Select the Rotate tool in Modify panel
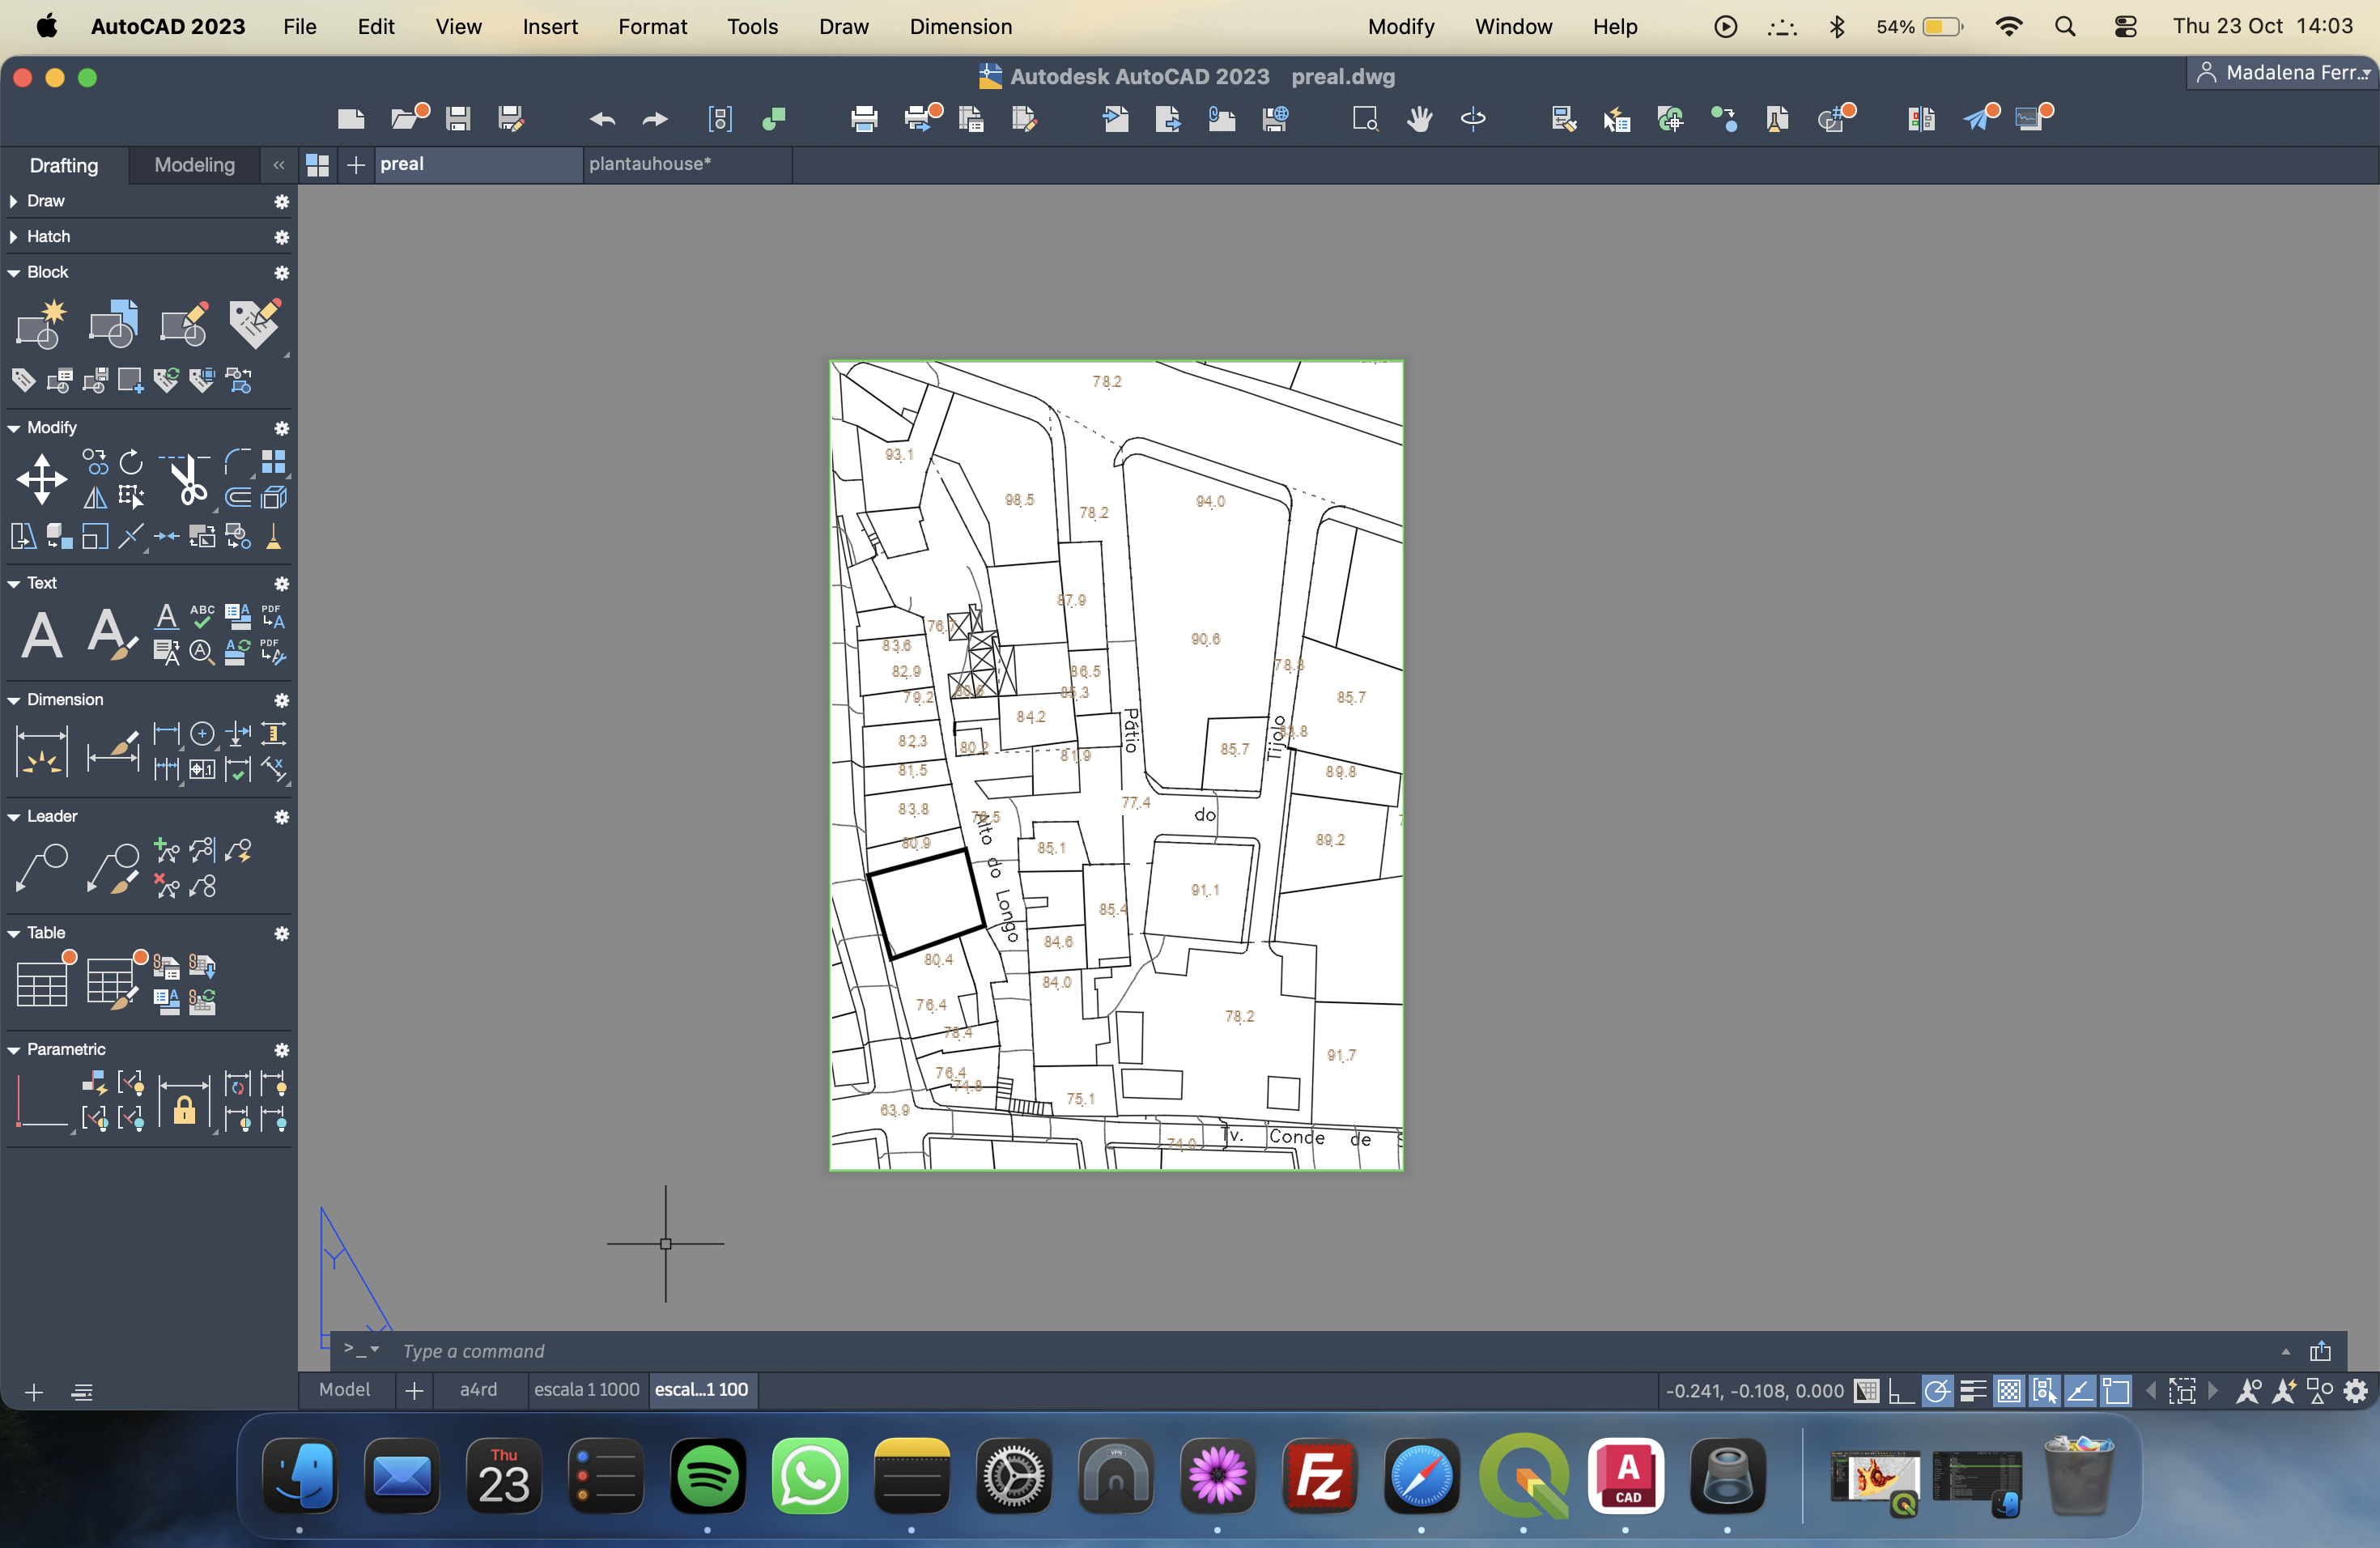Image resolution: width=2380 pixels, height=1548 pixels. click(131, 462)
